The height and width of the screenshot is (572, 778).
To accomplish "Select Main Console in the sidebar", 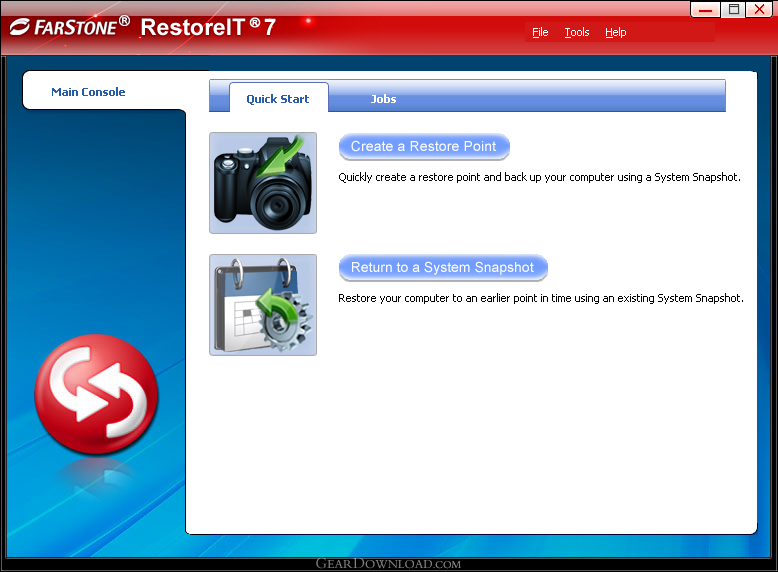I will tap(88, 92).
